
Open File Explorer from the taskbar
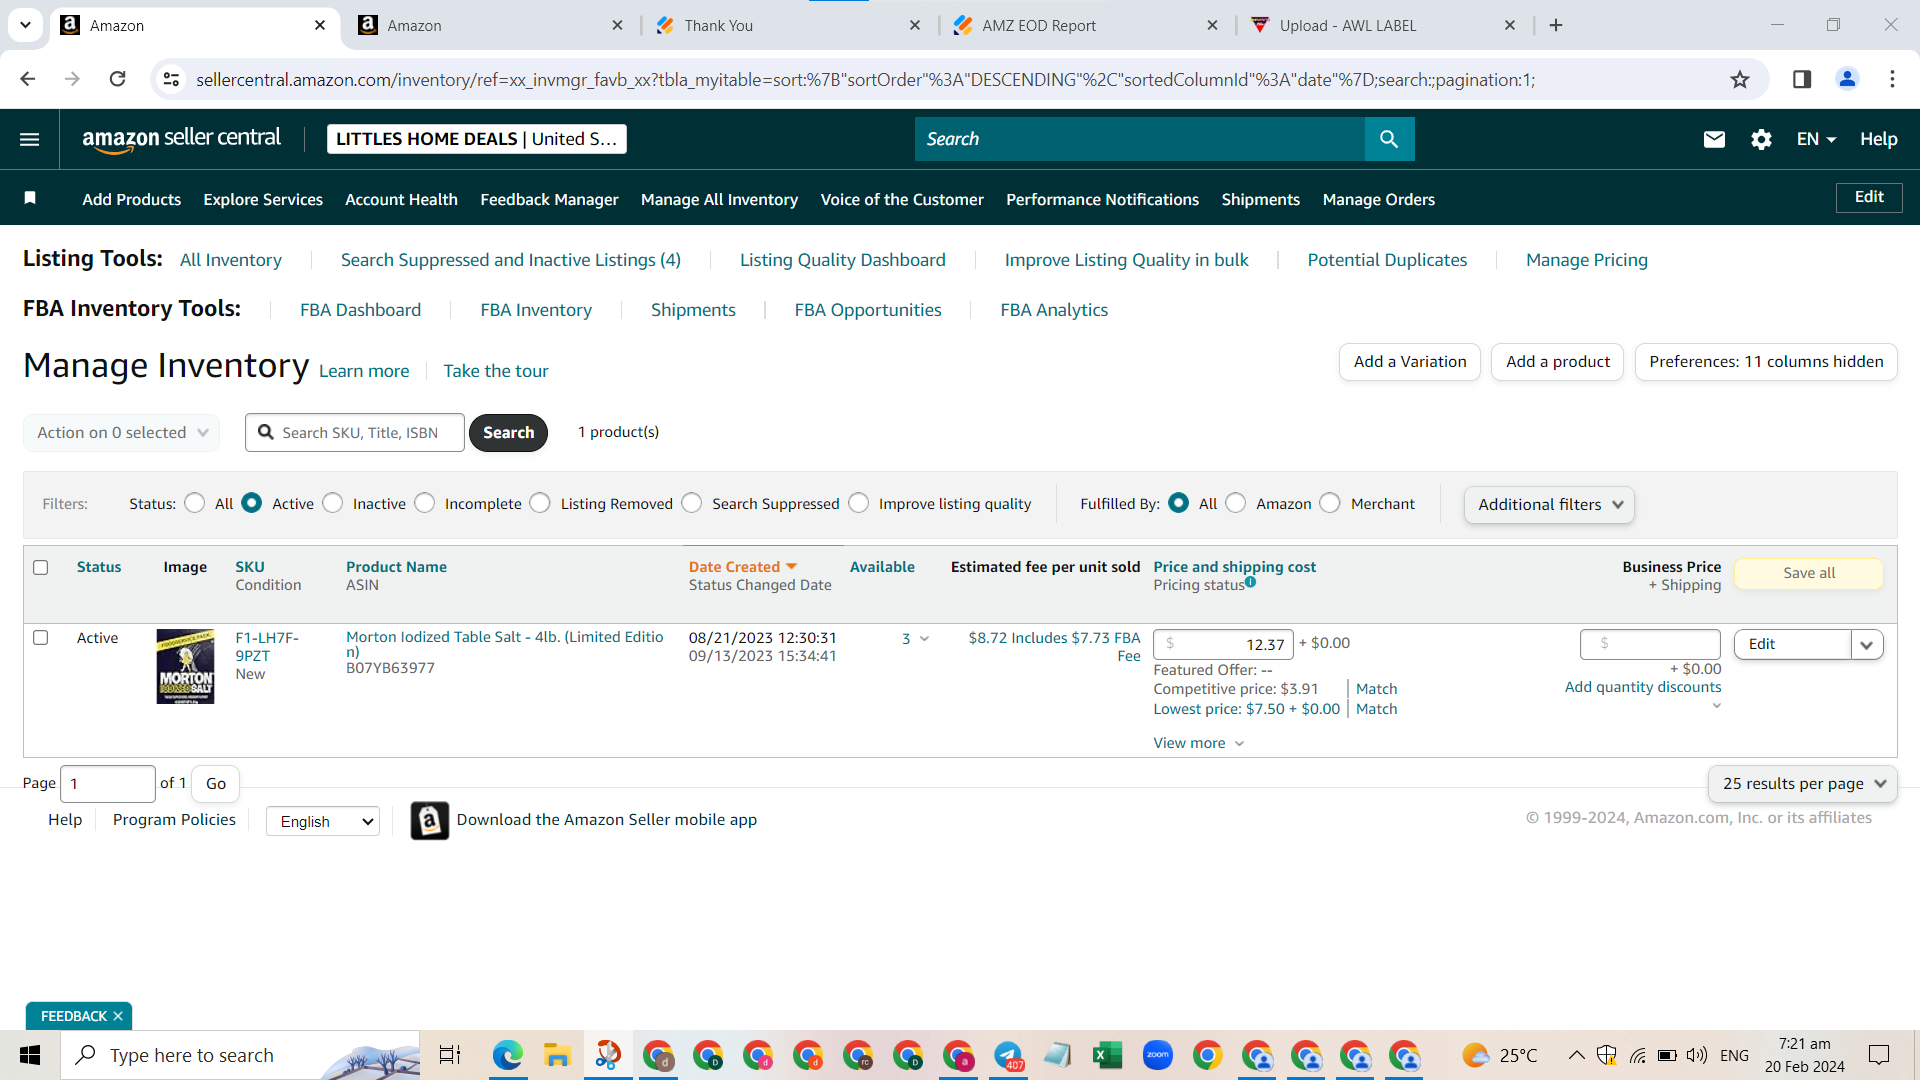tap(557, 1055)
